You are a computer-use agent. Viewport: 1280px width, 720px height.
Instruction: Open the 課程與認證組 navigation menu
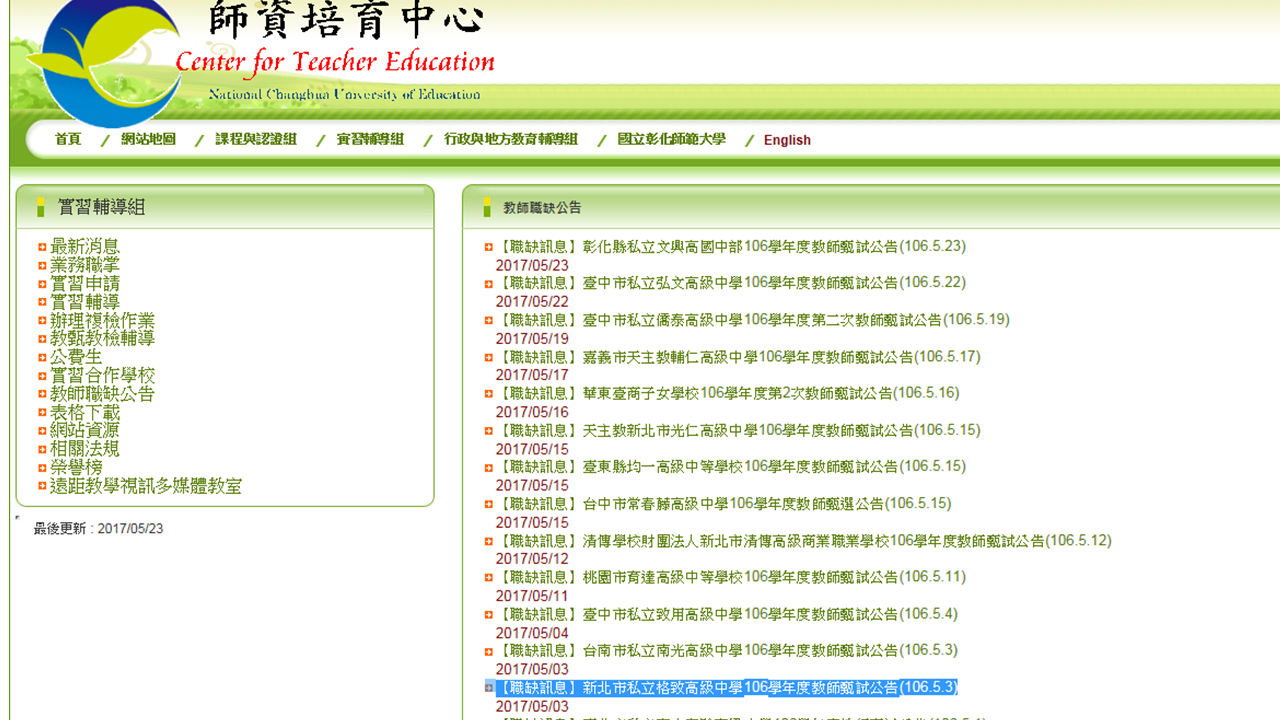(256, 140)
